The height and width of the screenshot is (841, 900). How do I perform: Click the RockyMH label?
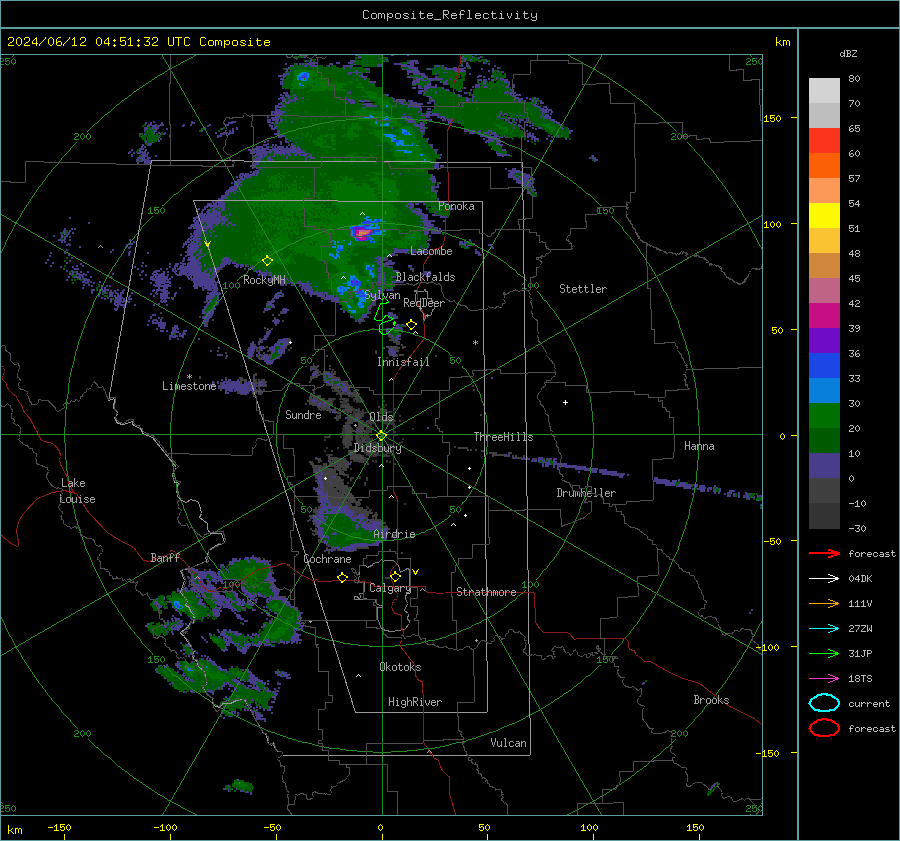(x=264, y=280)
